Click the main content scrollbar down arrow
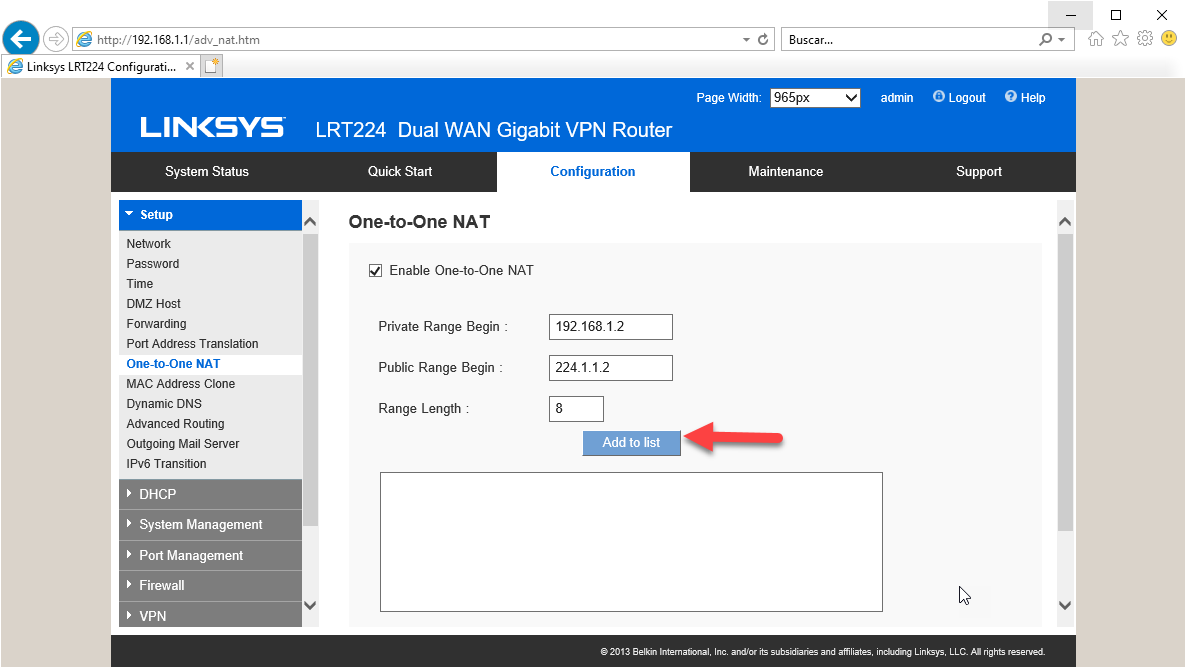Image resolution: width=1186 pixels, height=668 pixels. click(1064, 606)
